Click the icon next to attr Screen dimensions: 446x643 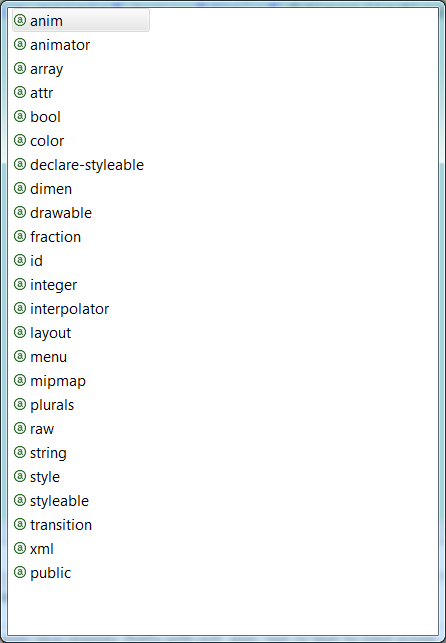click(20, 92)
